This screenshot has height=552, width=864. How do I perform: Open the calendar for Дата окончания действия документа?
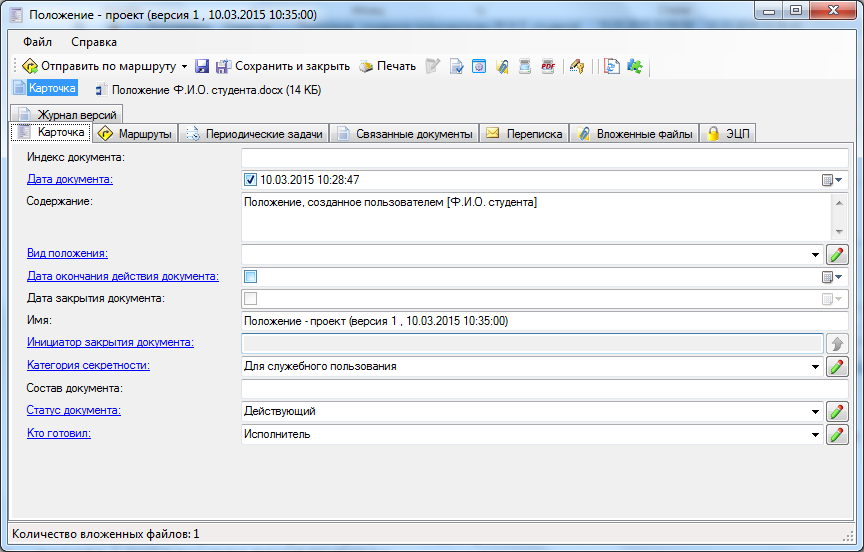point(832,277)
